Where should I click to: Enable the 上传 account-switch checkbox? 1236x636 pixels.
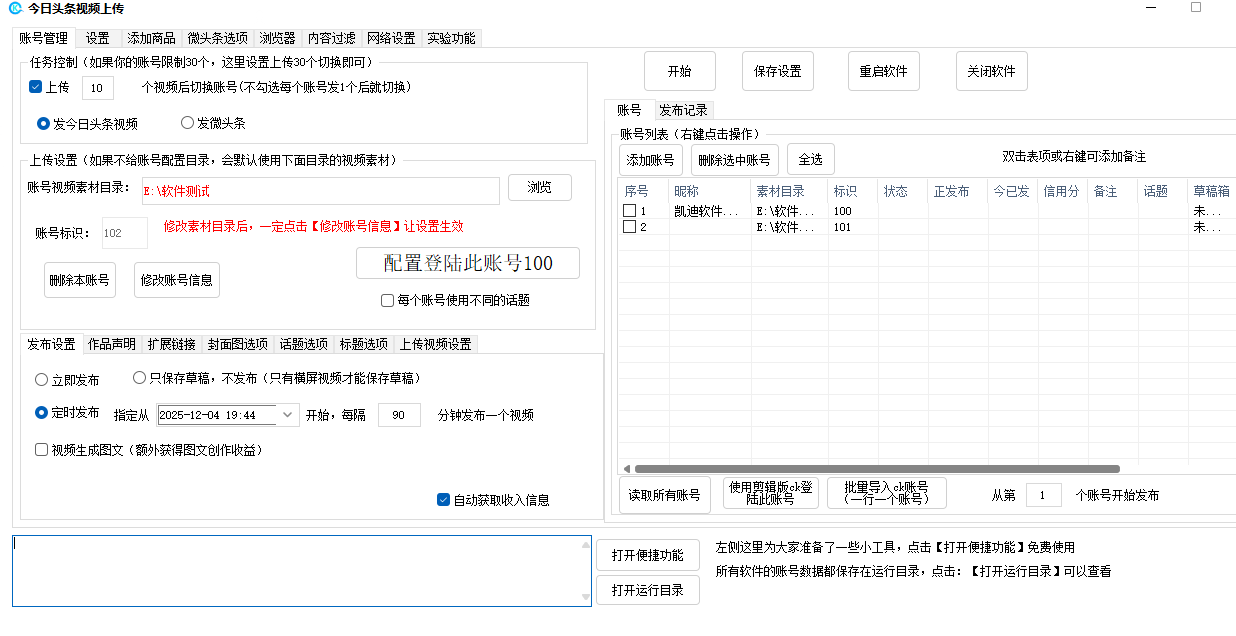(36, 87)
